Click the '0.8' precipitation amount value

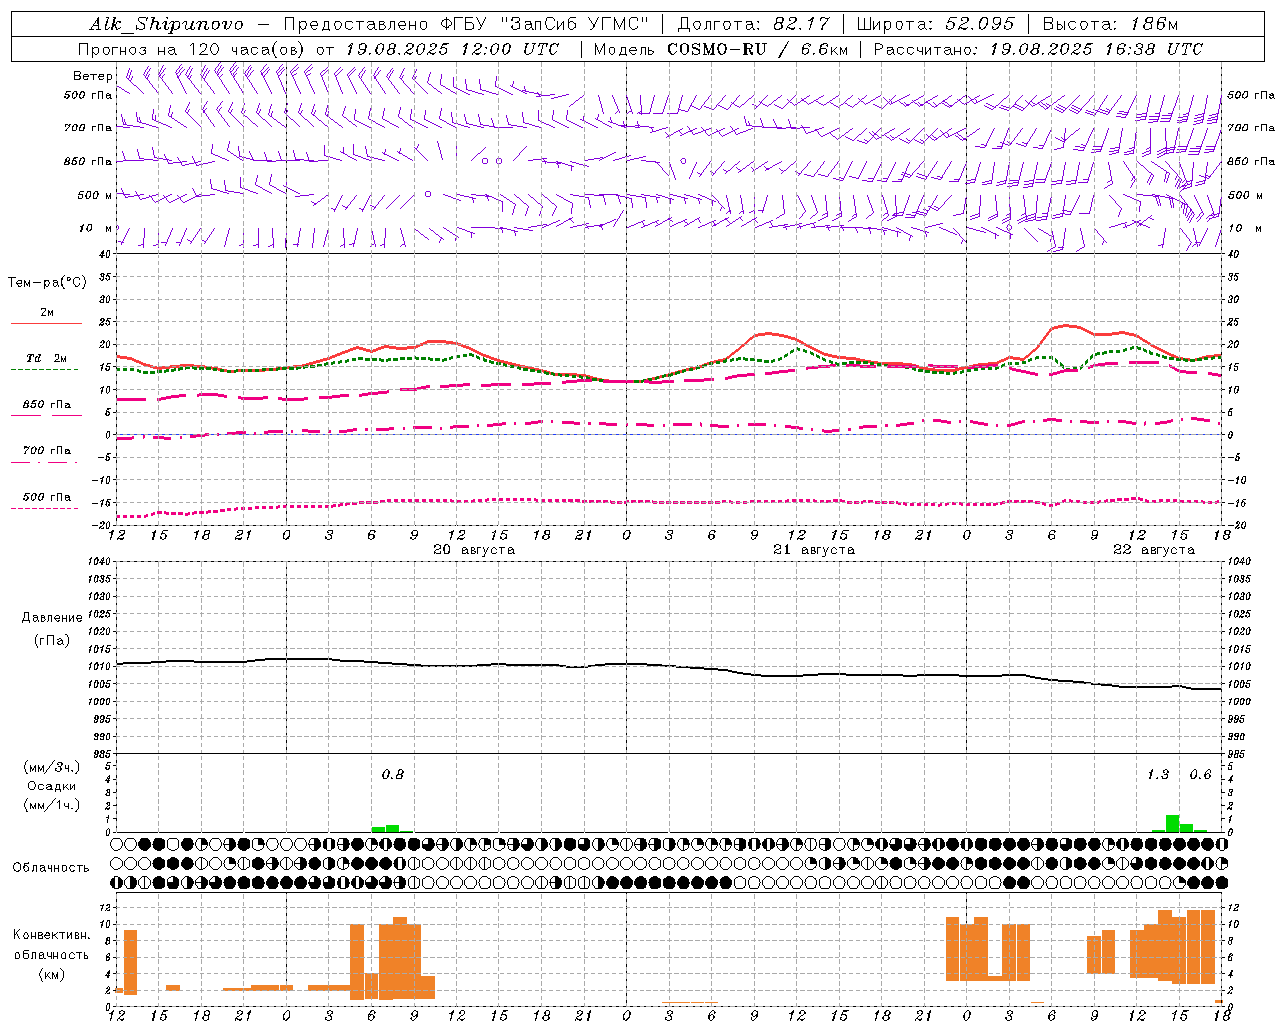pyautogui.click(x=393, y=774)
